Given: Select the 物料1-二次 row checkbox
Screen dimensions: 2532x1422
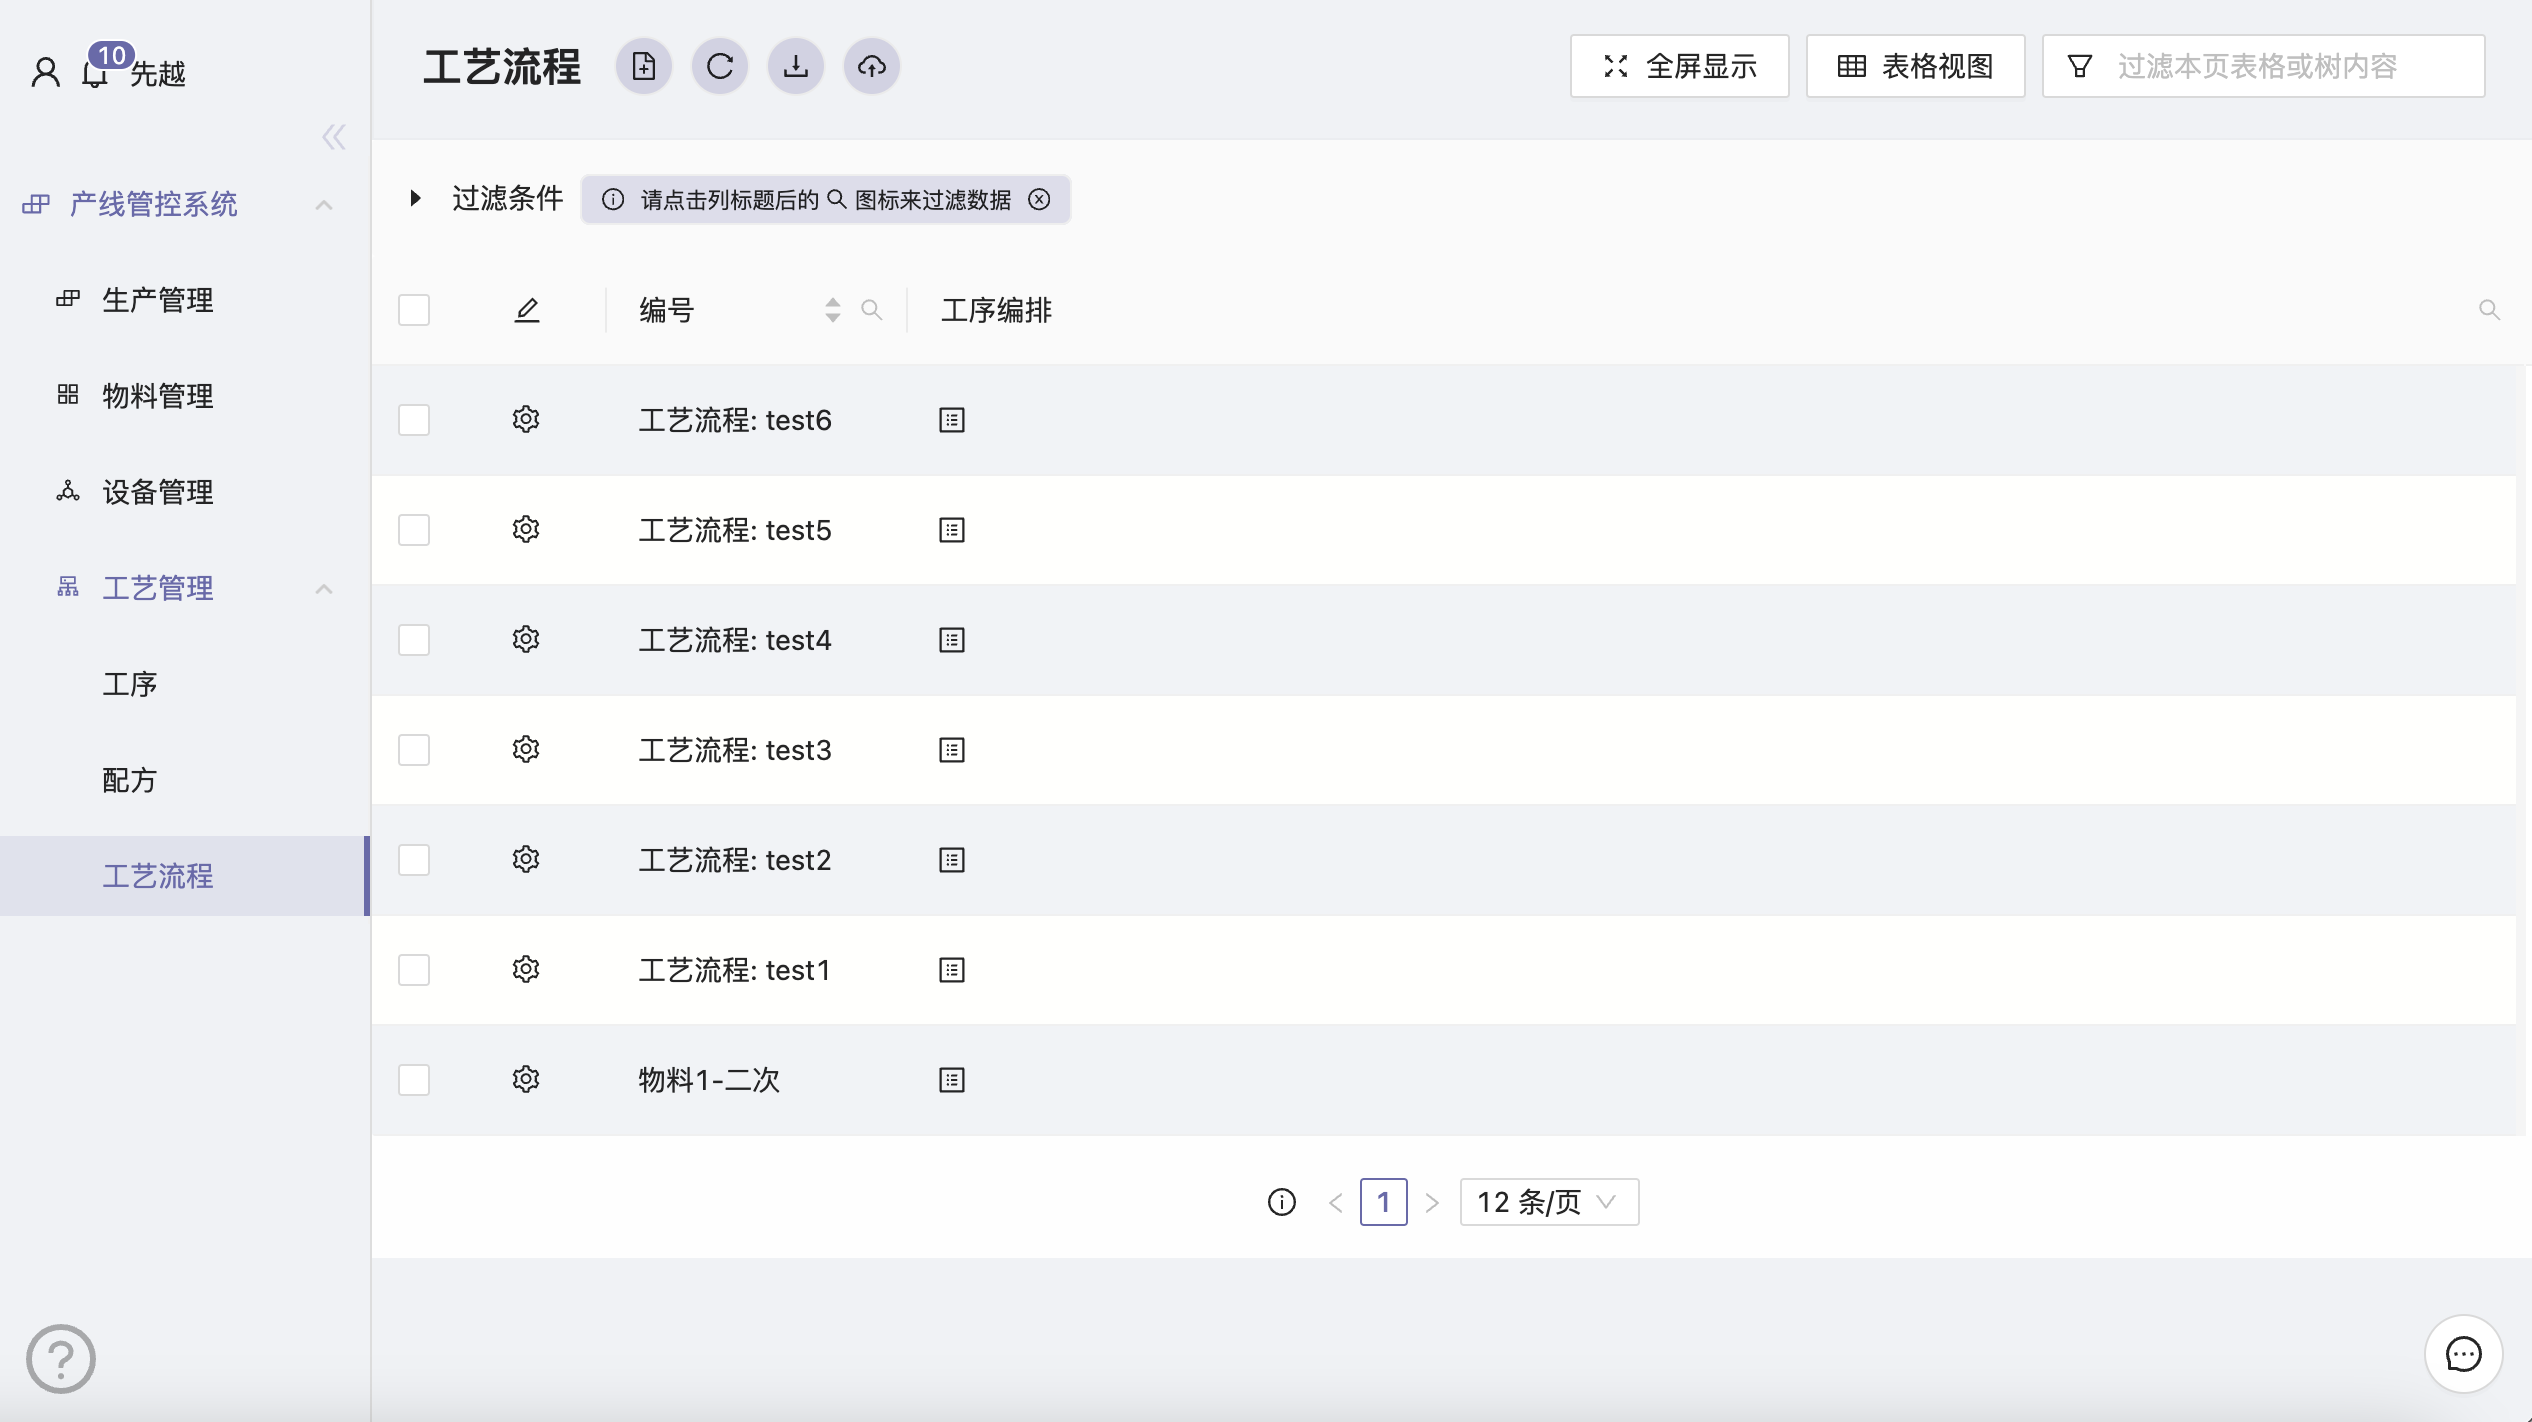Looking at the screenshot, I should 414,1080.
